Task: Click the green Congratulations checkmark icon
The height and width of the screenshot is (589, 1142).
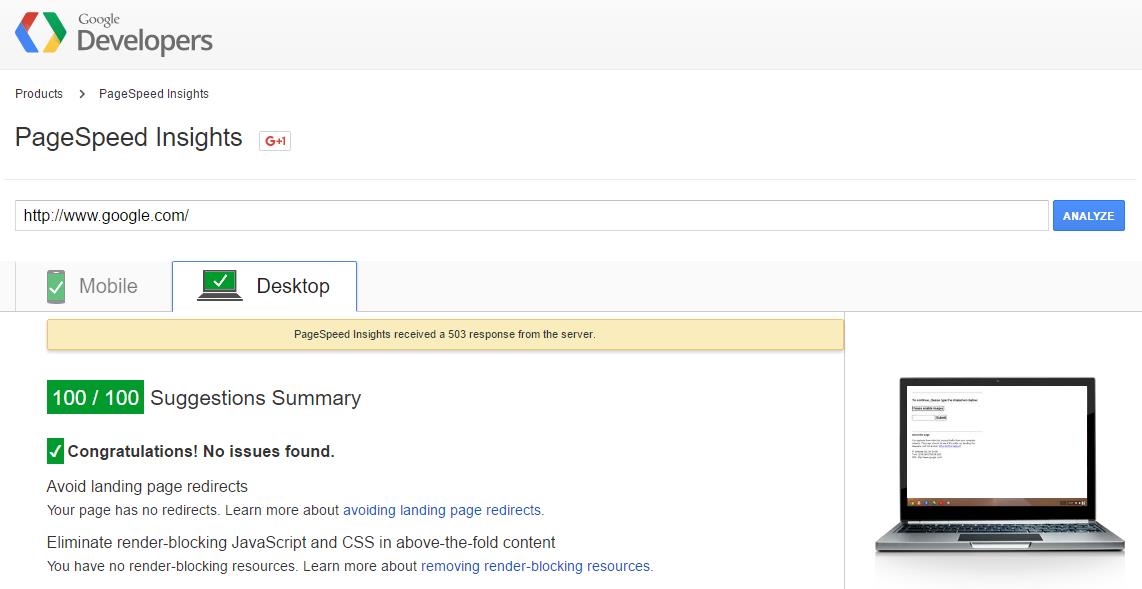Action: coord(55,451)
